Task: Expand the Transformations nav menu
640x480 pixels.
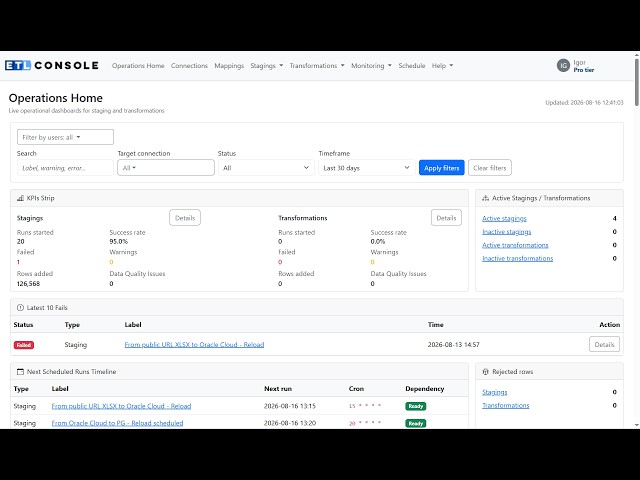Action: [x=317, y=65]
